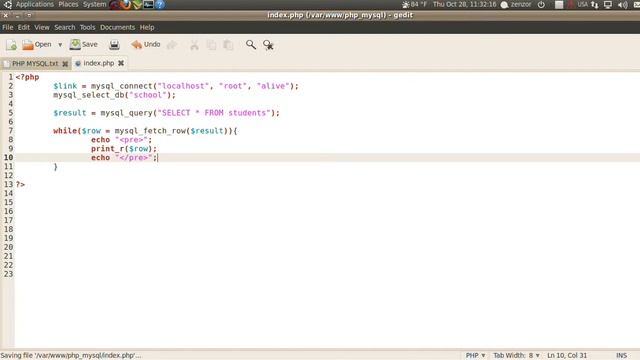
Task: Save the file with the Save button
Action: pyautogui.click(x=84, y=44)
